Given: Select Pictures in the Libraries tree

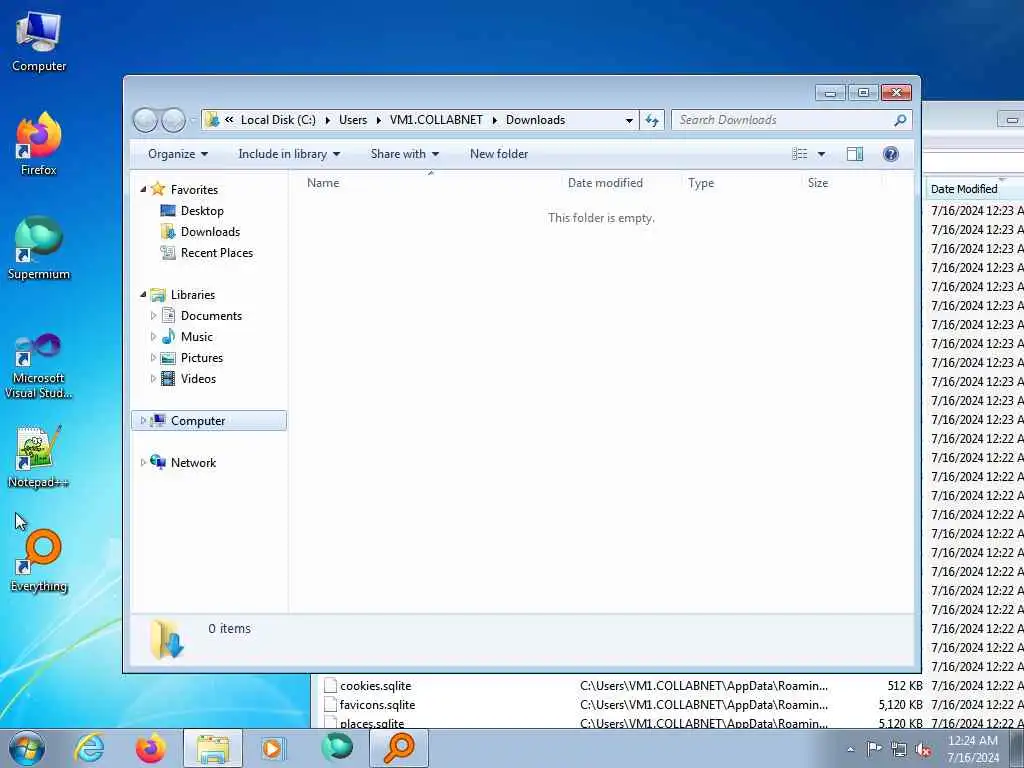Looking at the screenshot, I should [192, 358].
